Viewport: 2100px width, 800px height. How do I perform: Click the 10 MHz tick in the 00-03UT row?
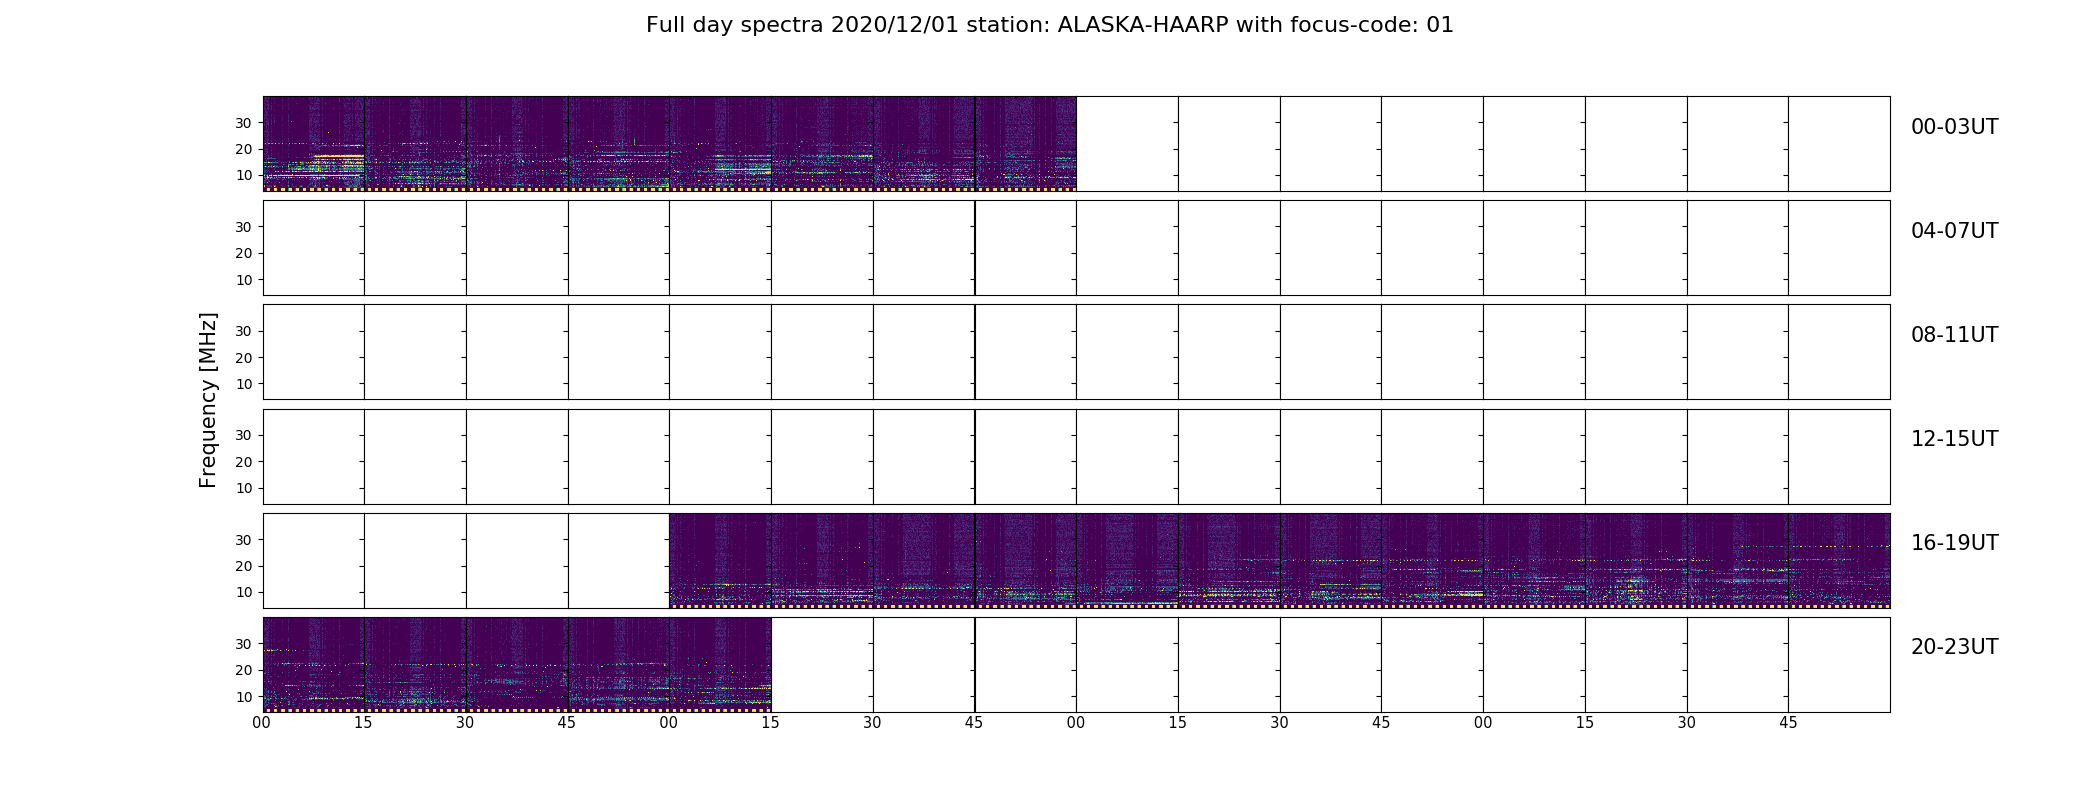(x=244, y=175)
